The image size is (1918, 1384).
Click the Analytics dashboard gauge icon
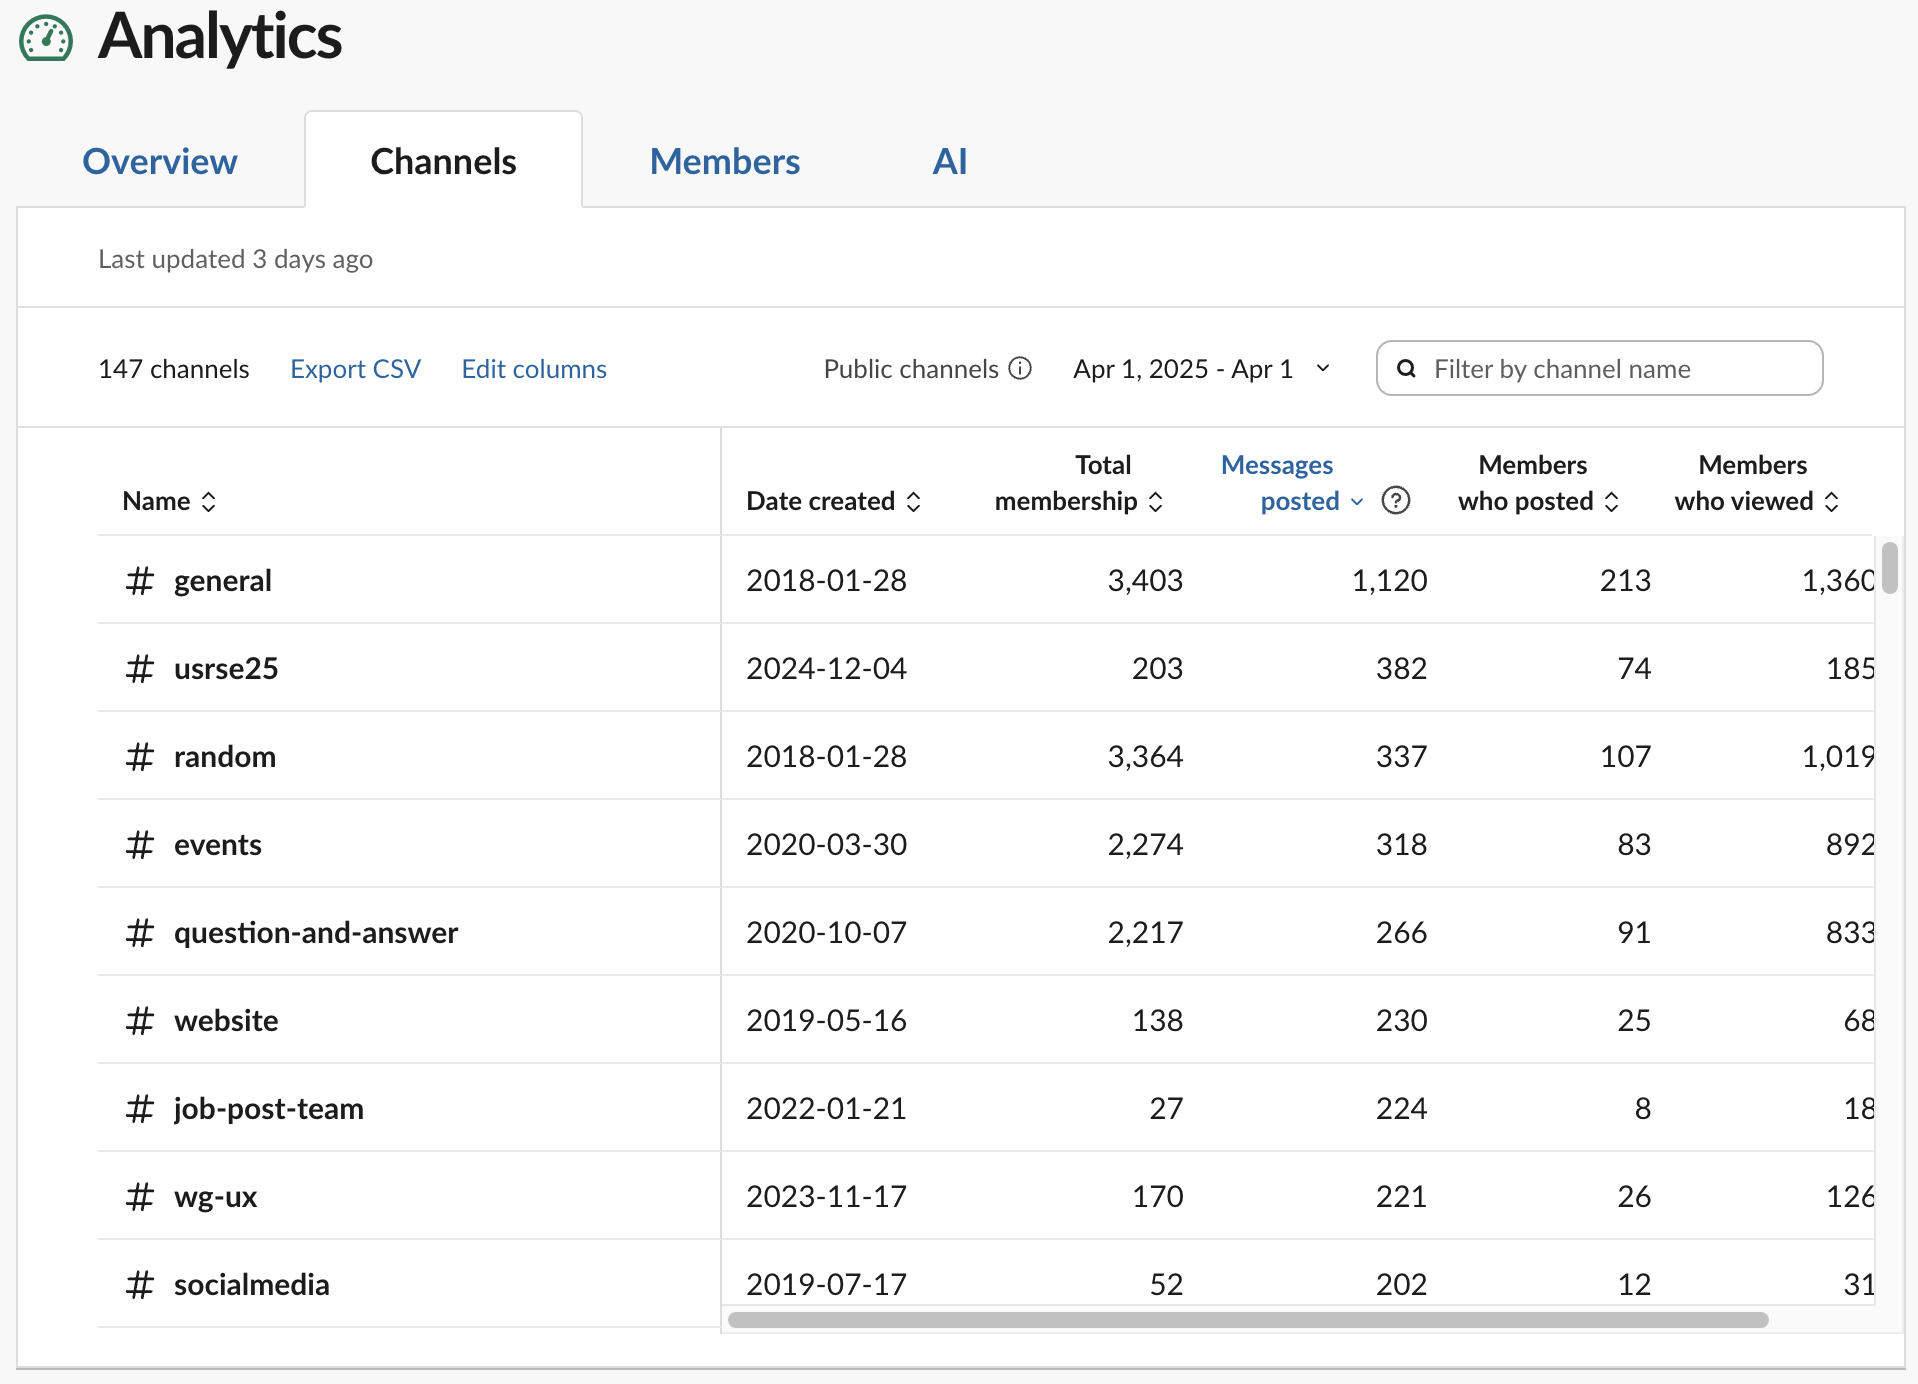tap(46, 38)
